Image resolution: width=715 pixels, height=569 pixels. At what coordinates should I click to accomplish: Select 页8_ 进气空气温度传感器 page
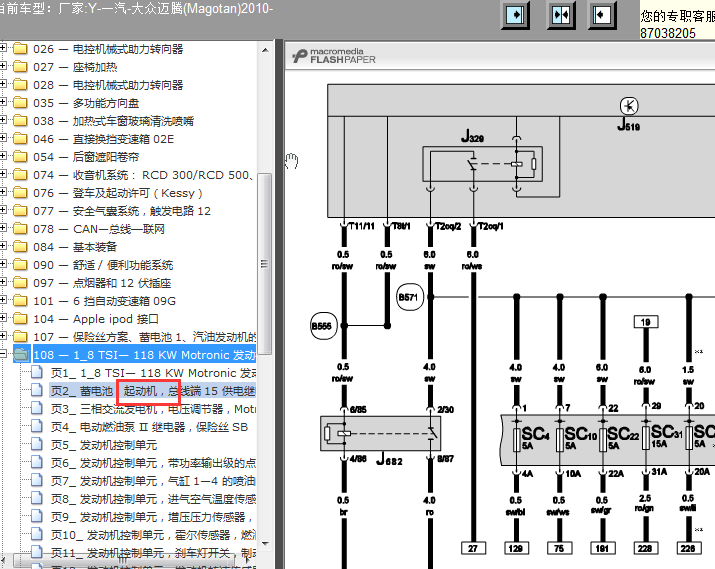(153, 499)
